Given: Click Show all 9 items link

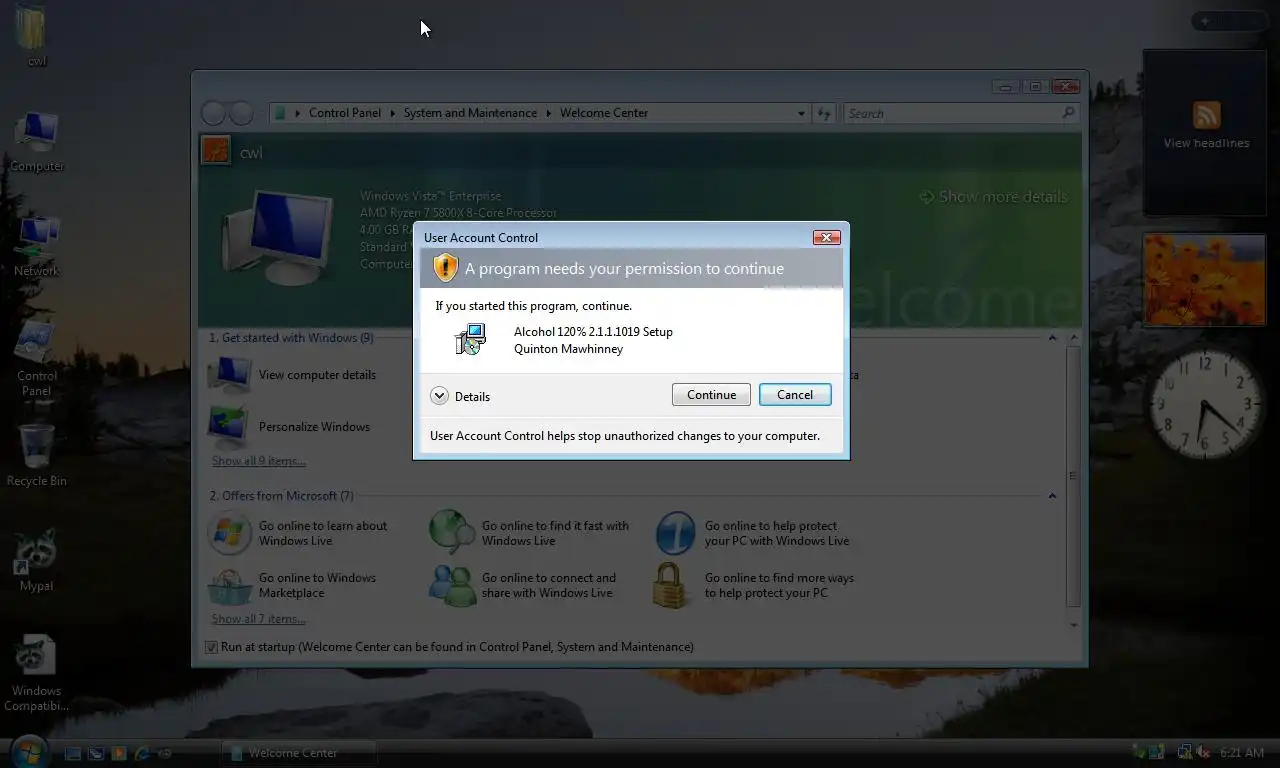Looking at the screenshot, I should coord(258,461).
